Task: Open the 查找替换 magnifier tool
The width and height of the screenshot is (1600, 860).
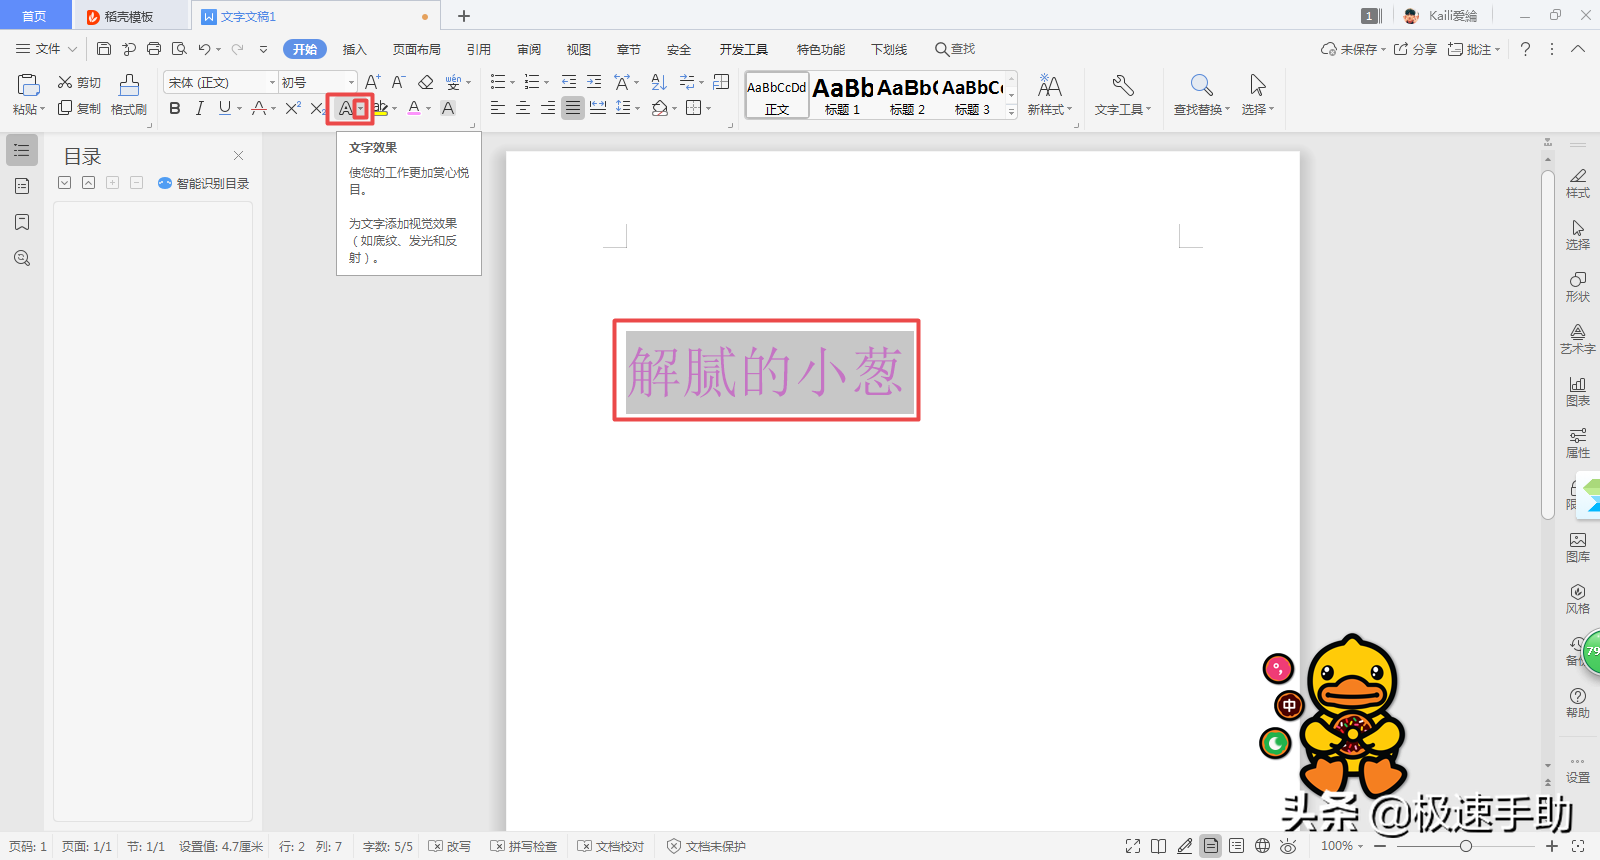Action: 1202,96
